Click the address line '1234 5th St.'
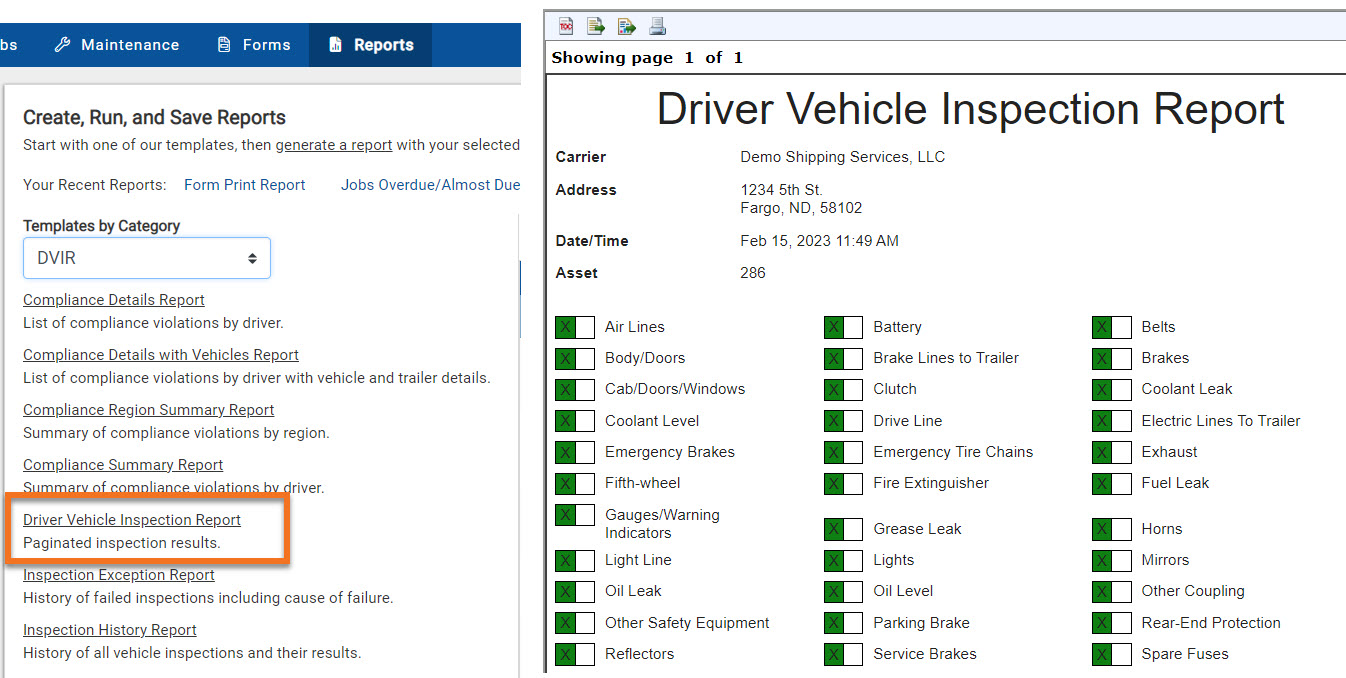 (781, 190)
